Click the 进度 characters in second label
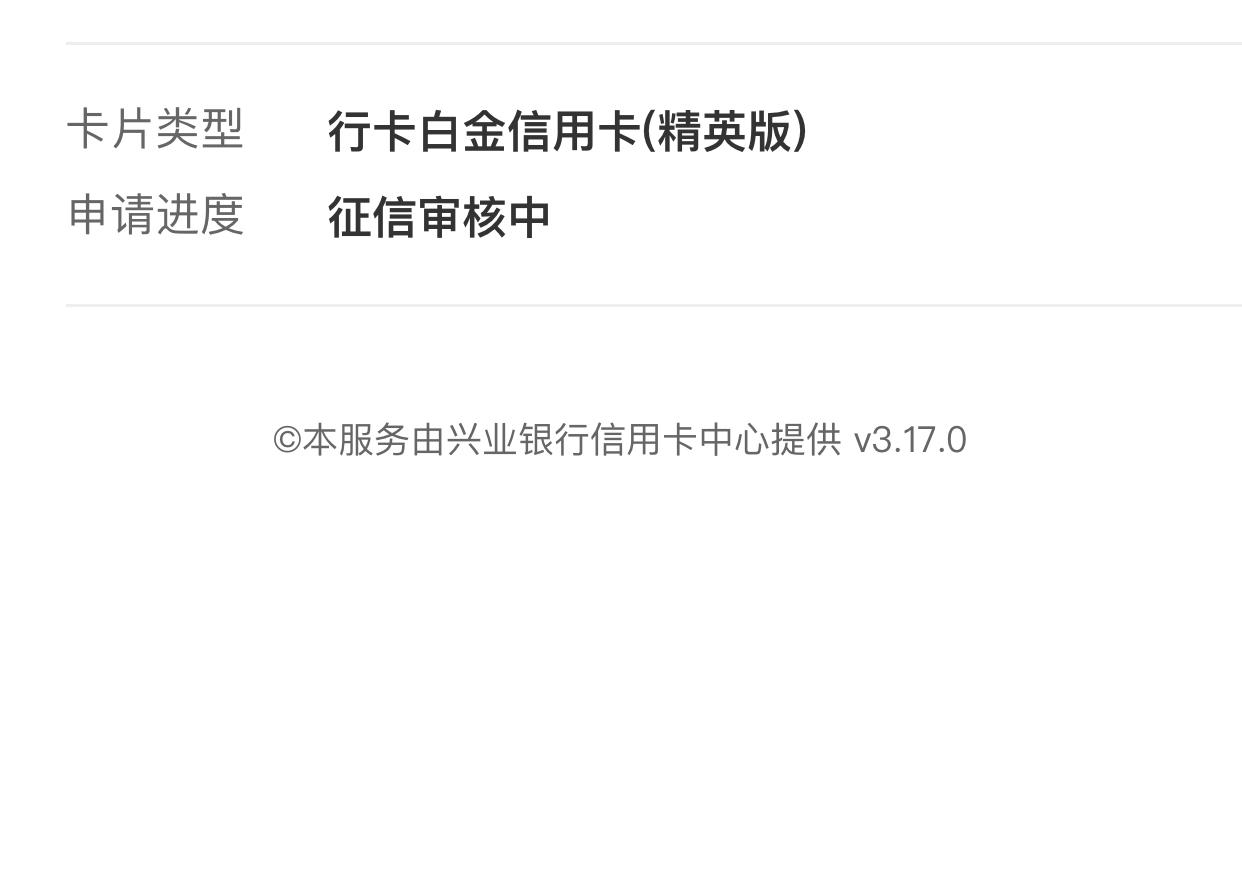This screenshot has height=890, width=1242. point(200,215)
